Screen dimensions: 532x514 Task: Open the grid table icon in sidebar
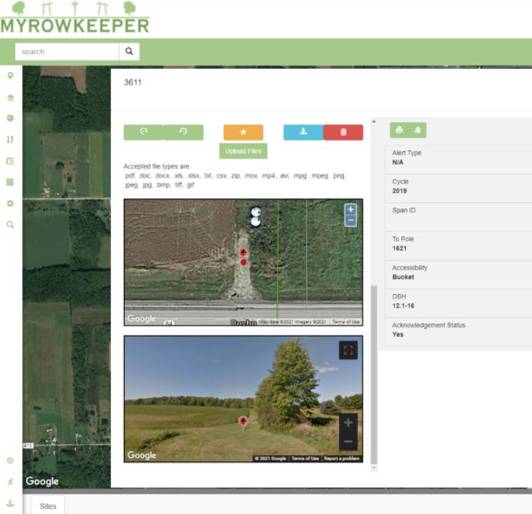(10, 182)
